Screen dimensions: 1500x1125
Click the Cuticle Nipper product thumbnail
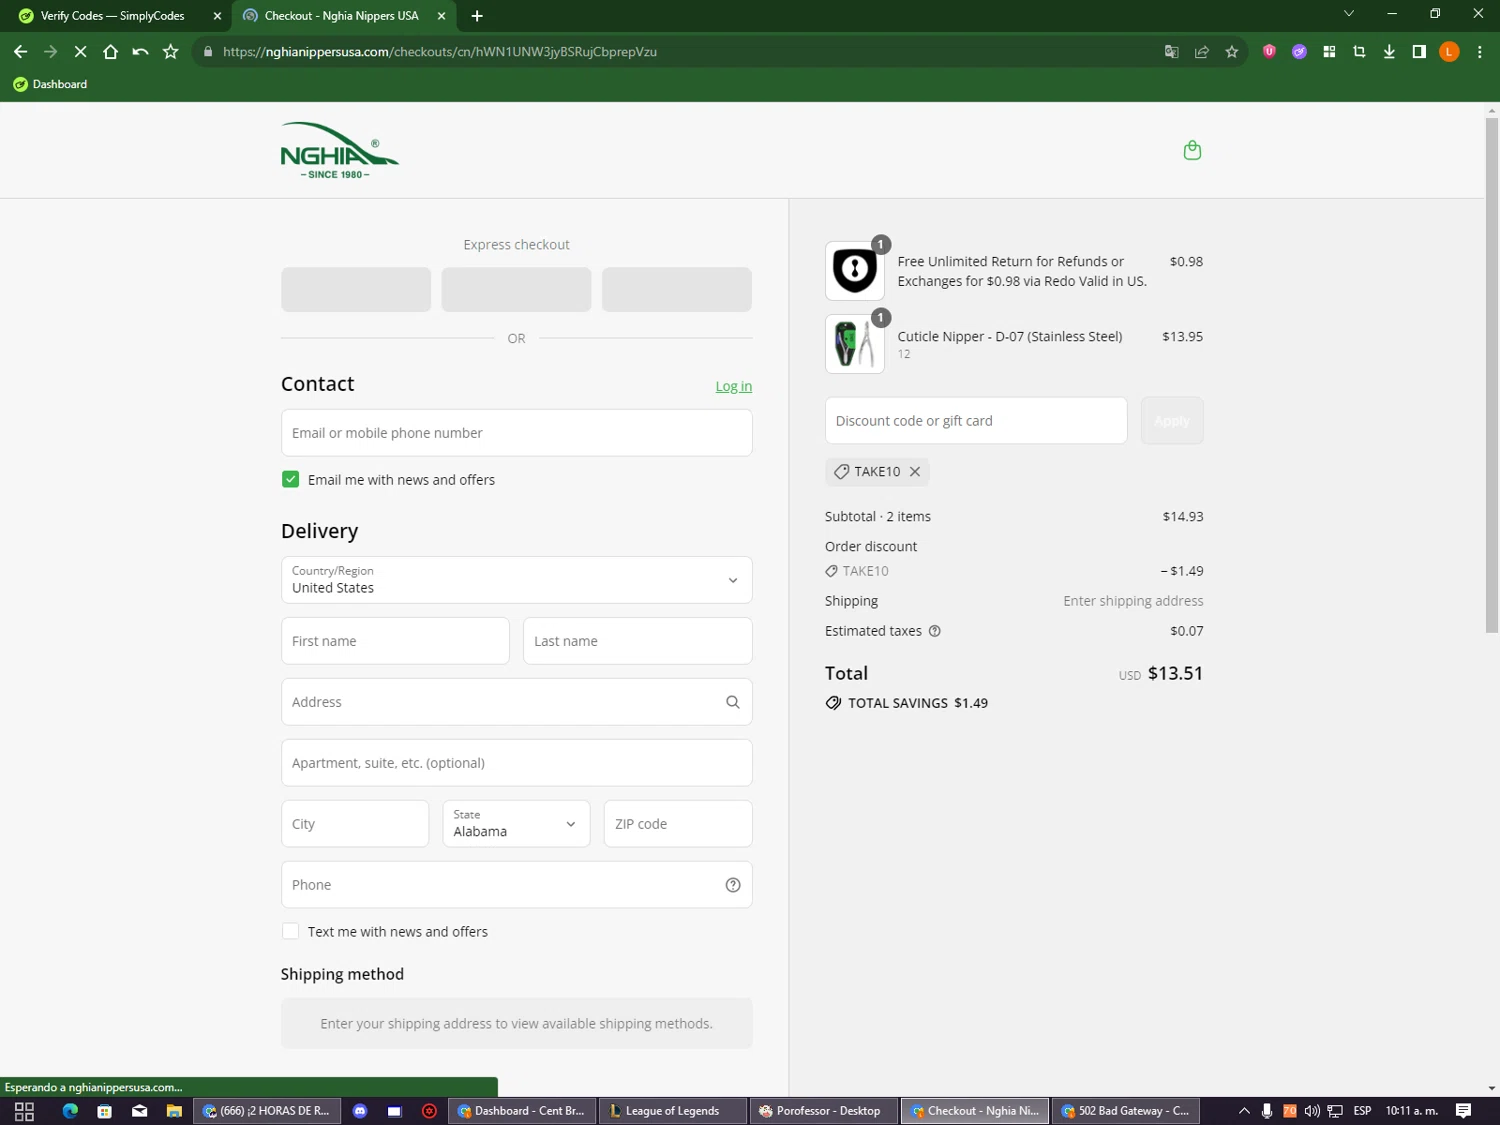[855, 344]
